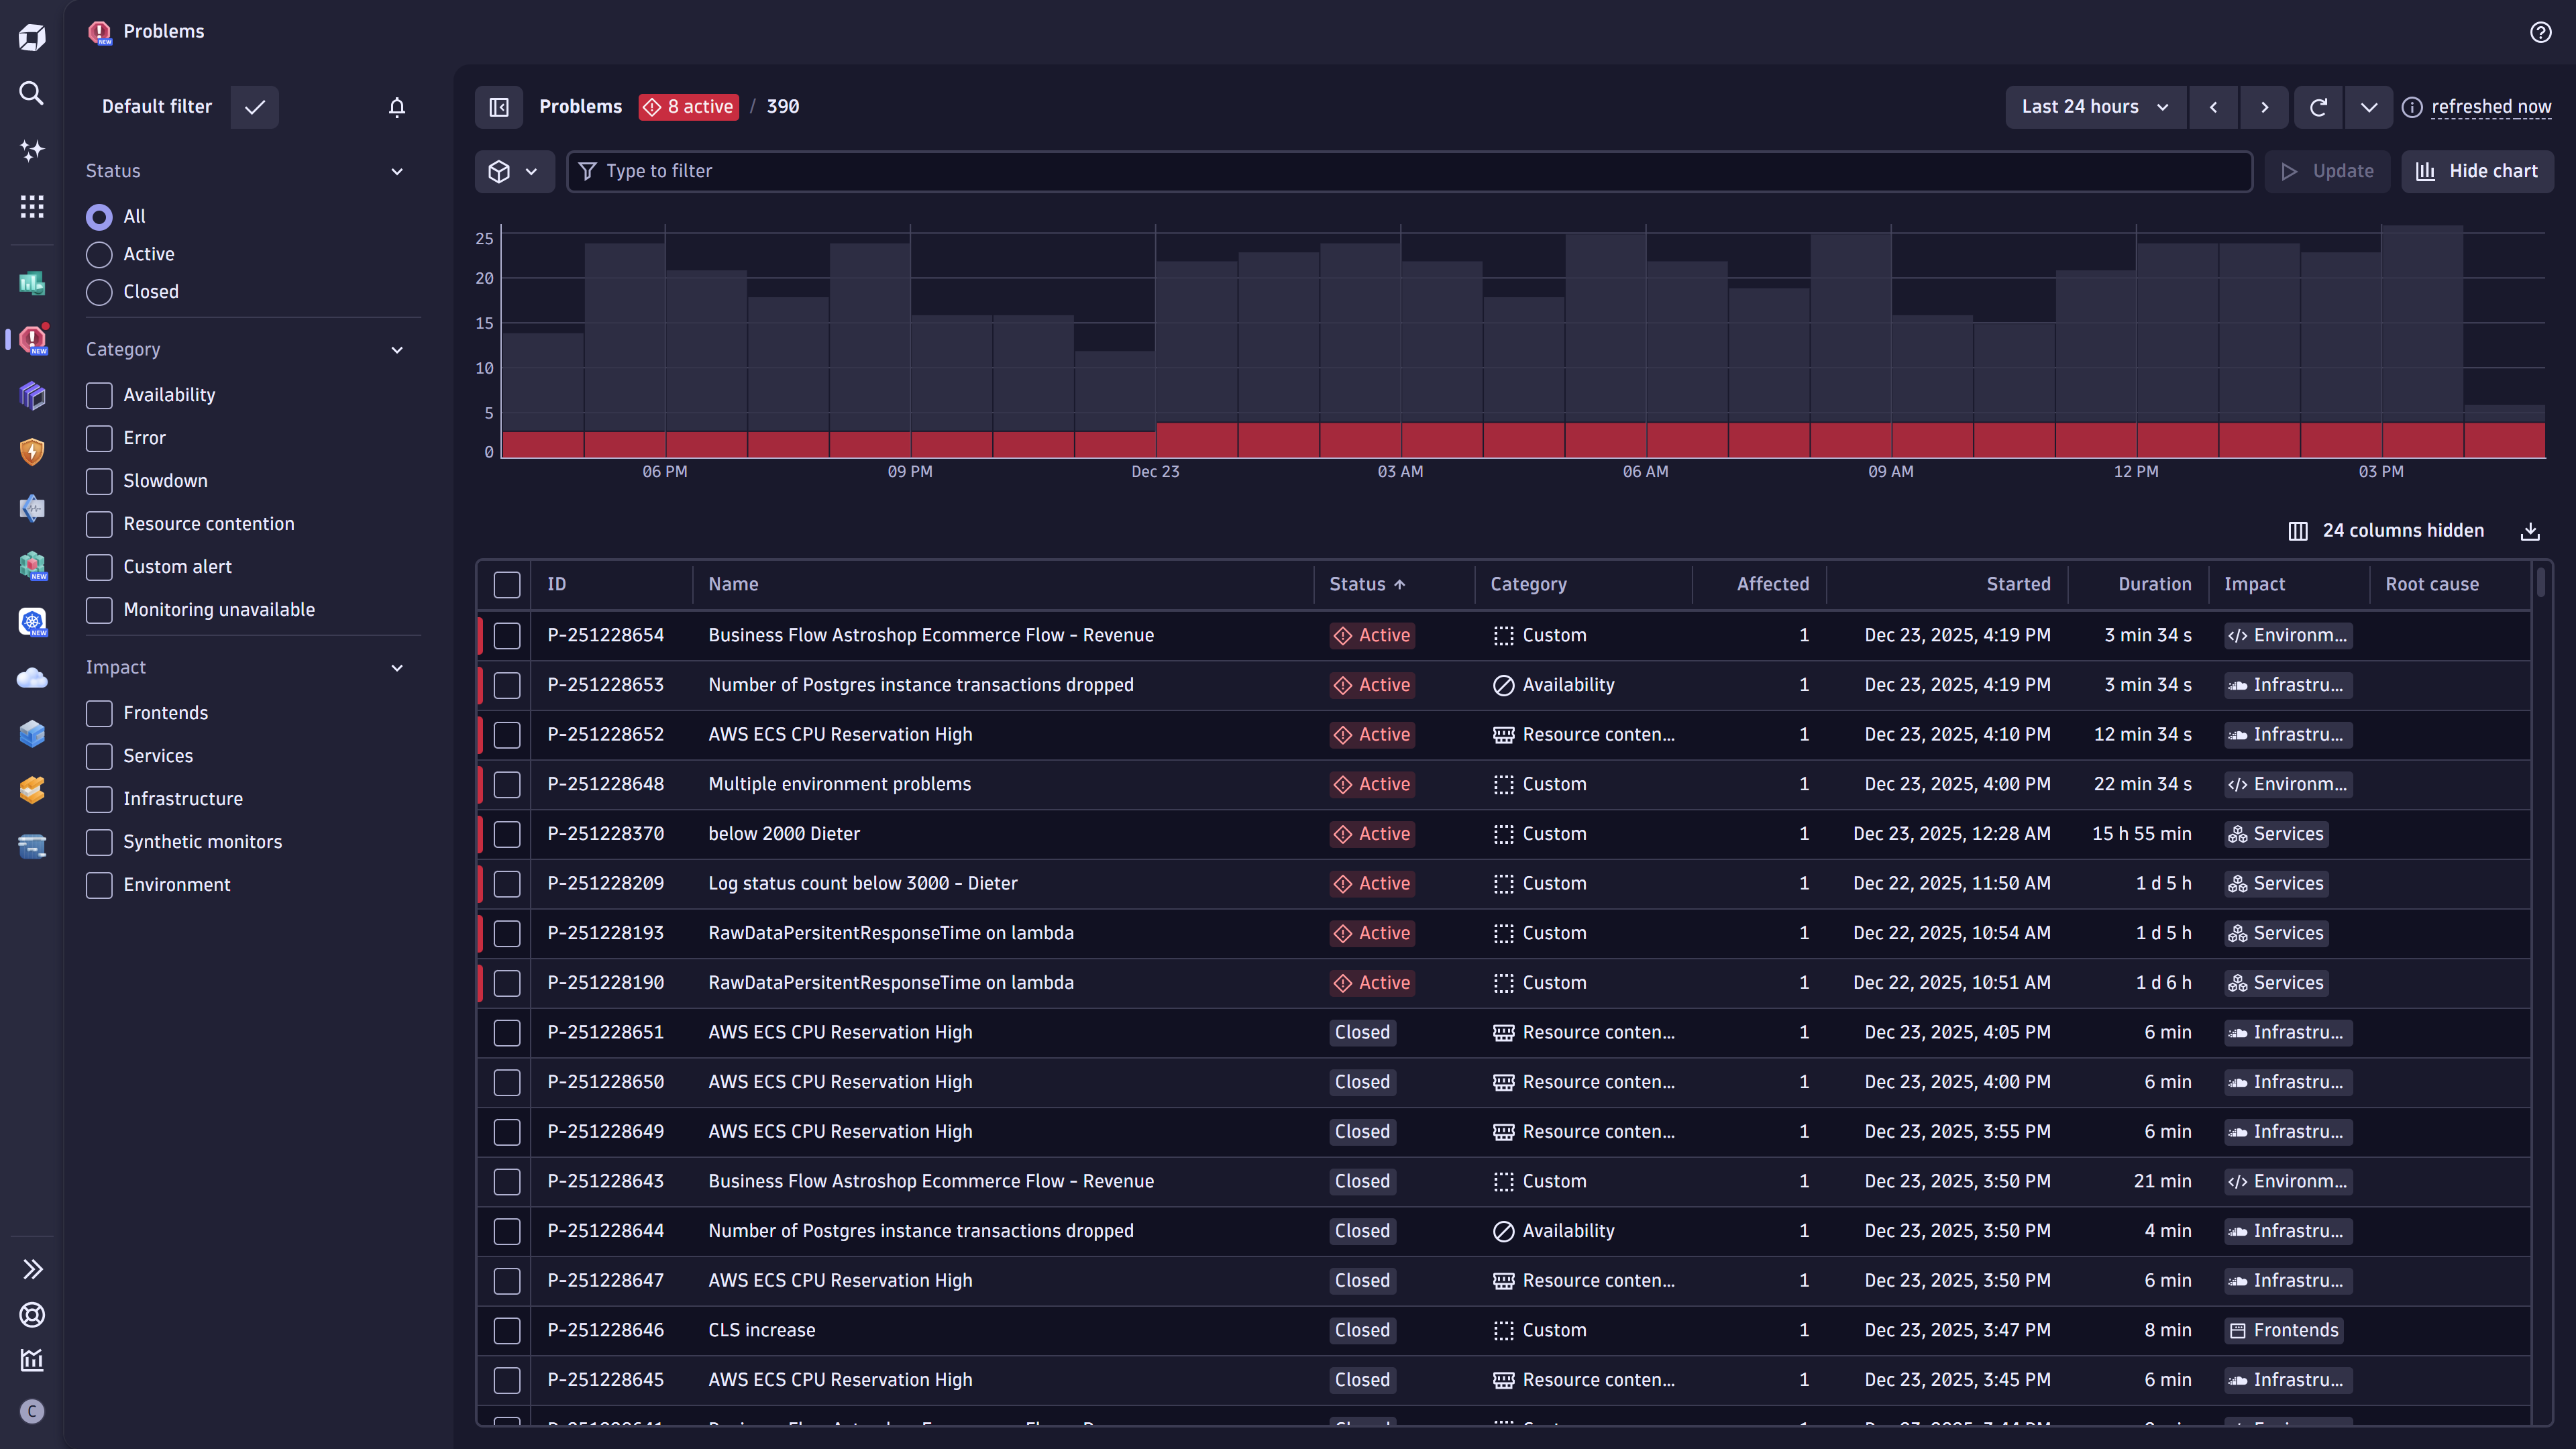Click the table's vertical scrollbar
Viewport: 2576px width, 1449px height.
(x=2540, y=583)
